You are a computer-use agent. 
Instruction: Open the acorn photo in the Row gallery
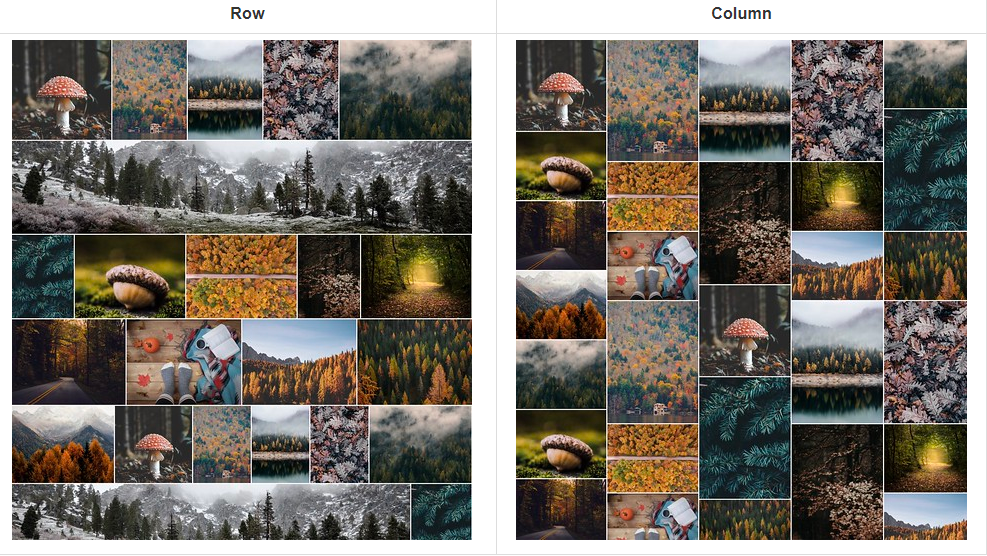[130, 276]
